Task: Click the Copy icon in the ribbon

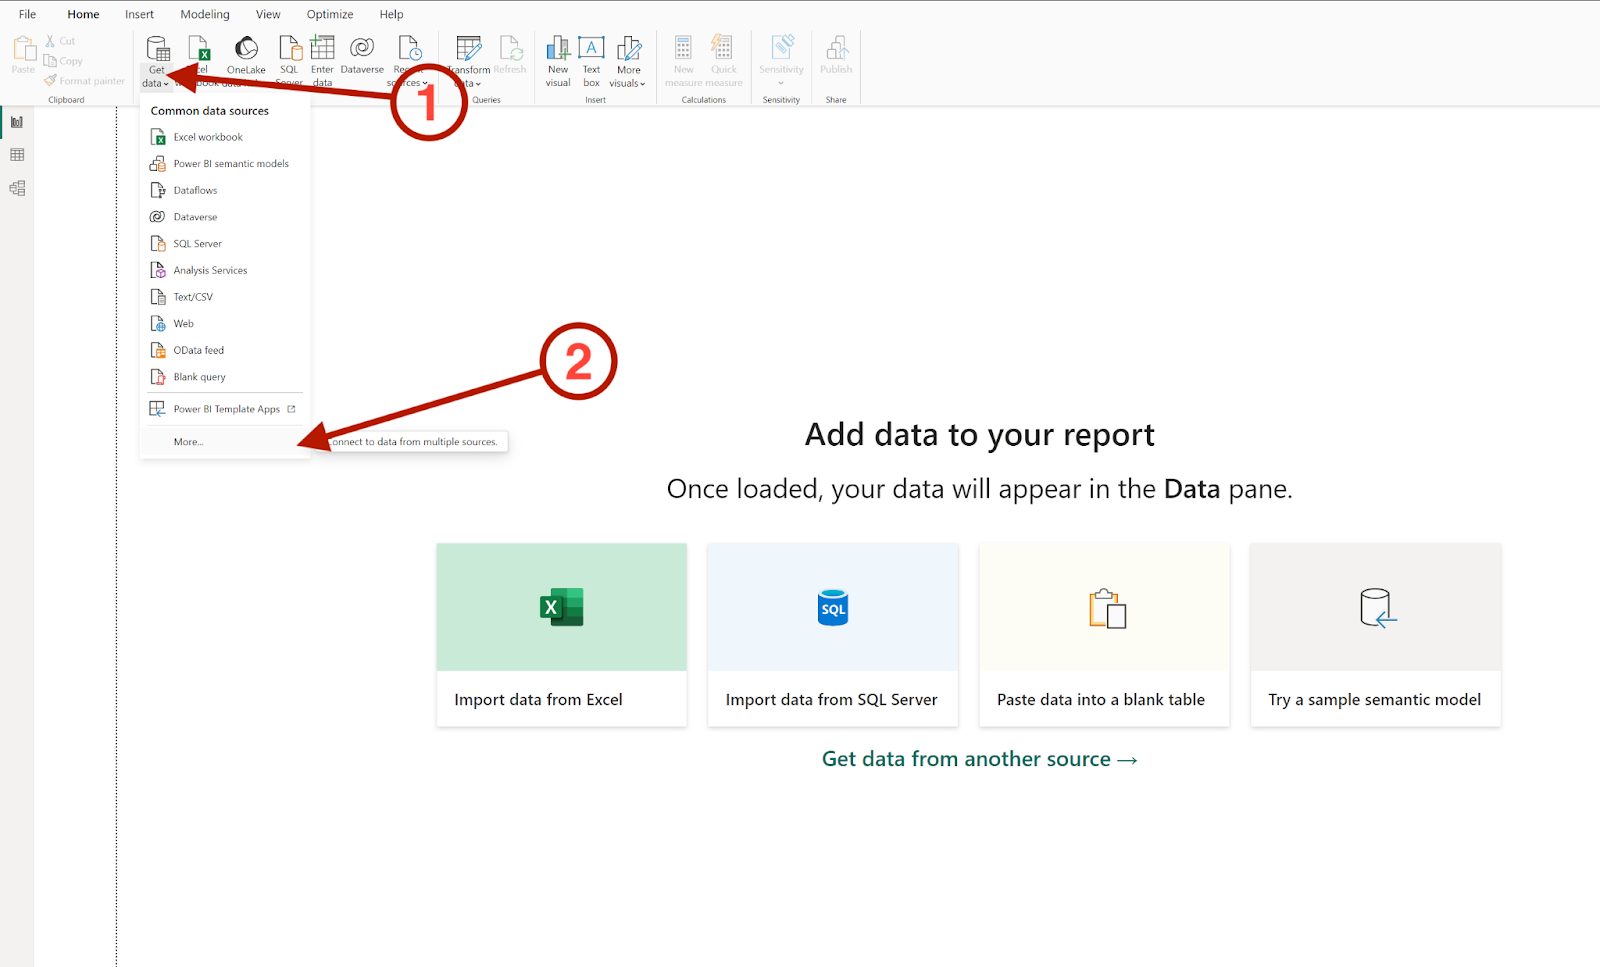Action: point(50,61)
